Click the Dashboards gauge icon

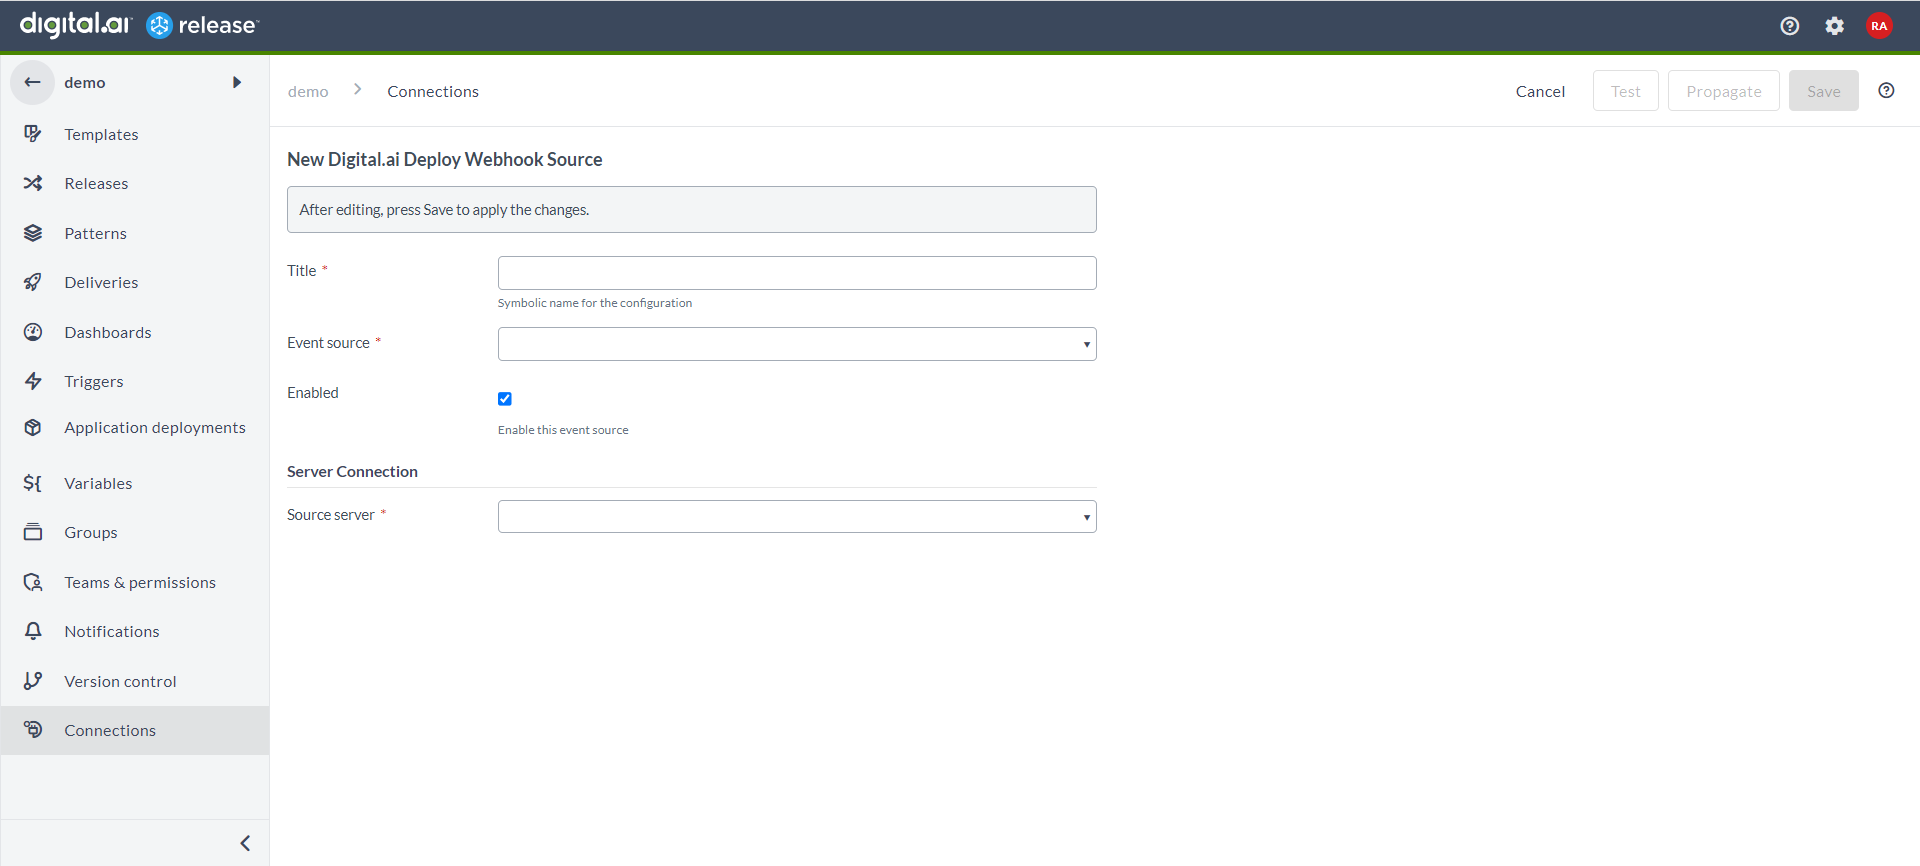click(x=33, y=332)
